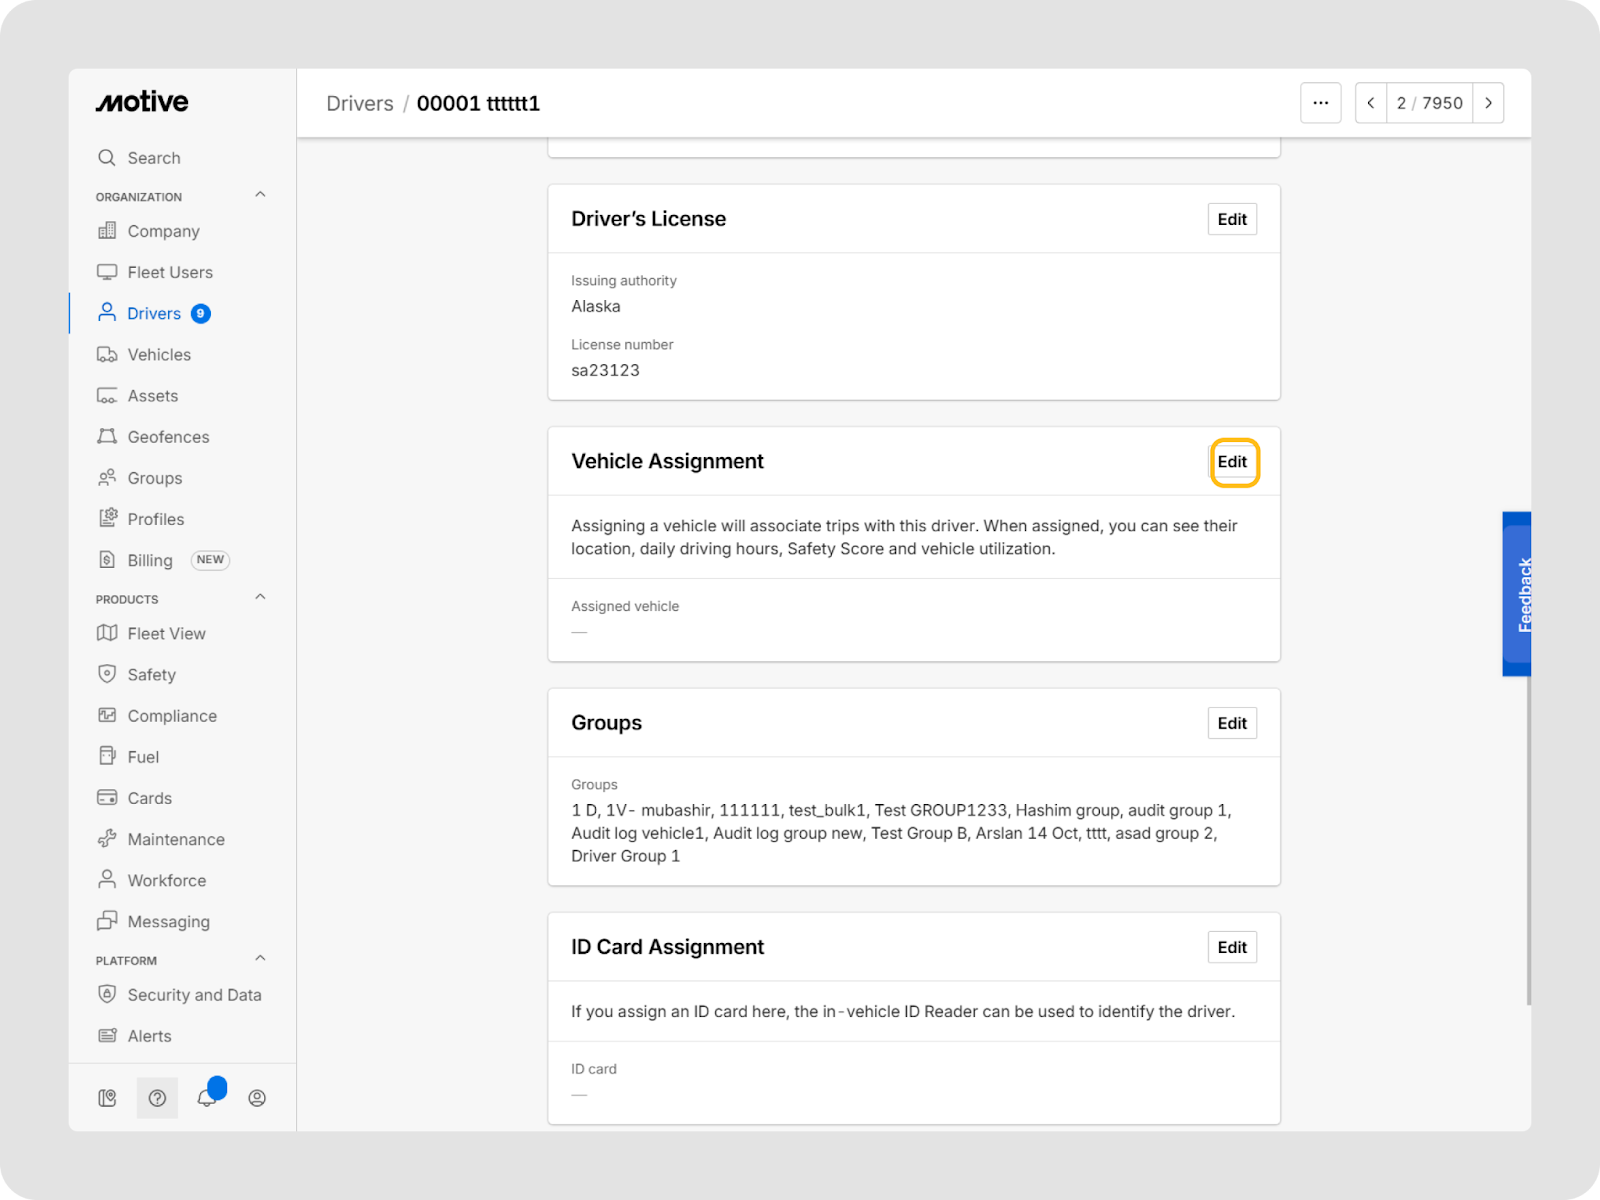The image size is (1600, 1200).
Task: Go to the previous driver record
Action: (1371, 103)
